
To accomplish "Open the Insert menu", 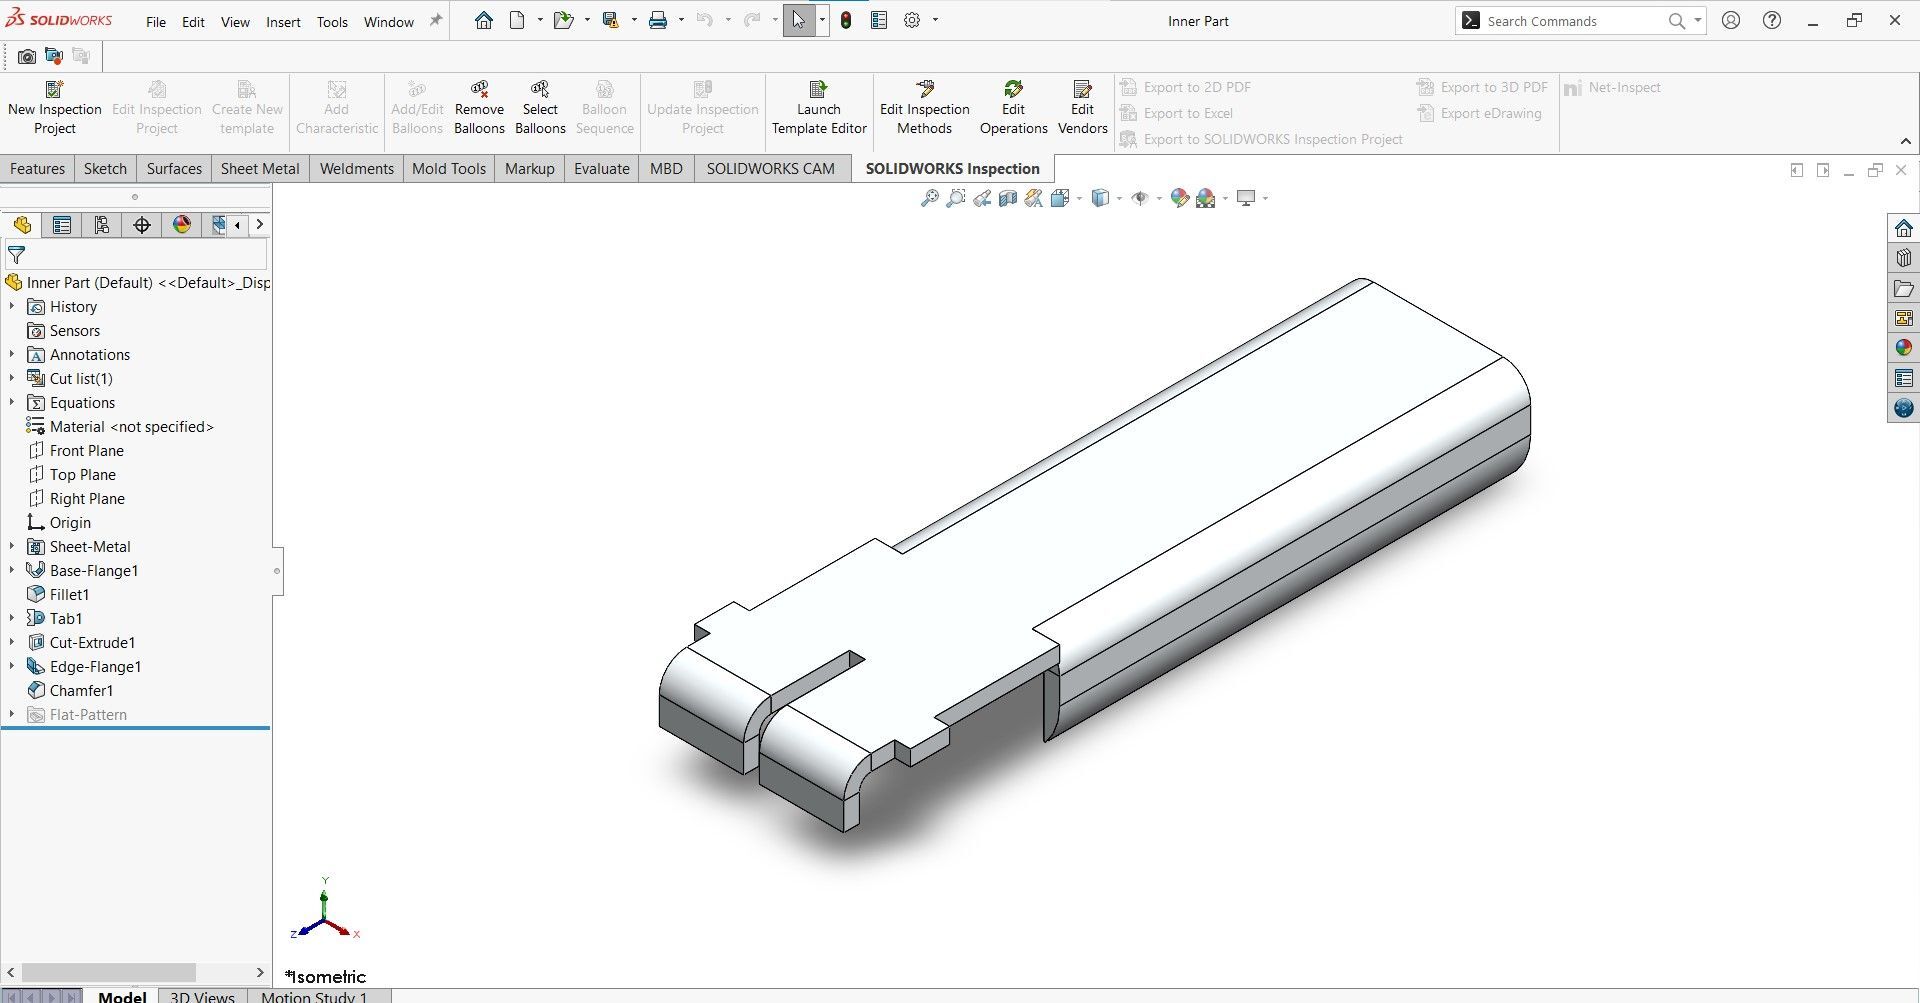I will [283, 22].
